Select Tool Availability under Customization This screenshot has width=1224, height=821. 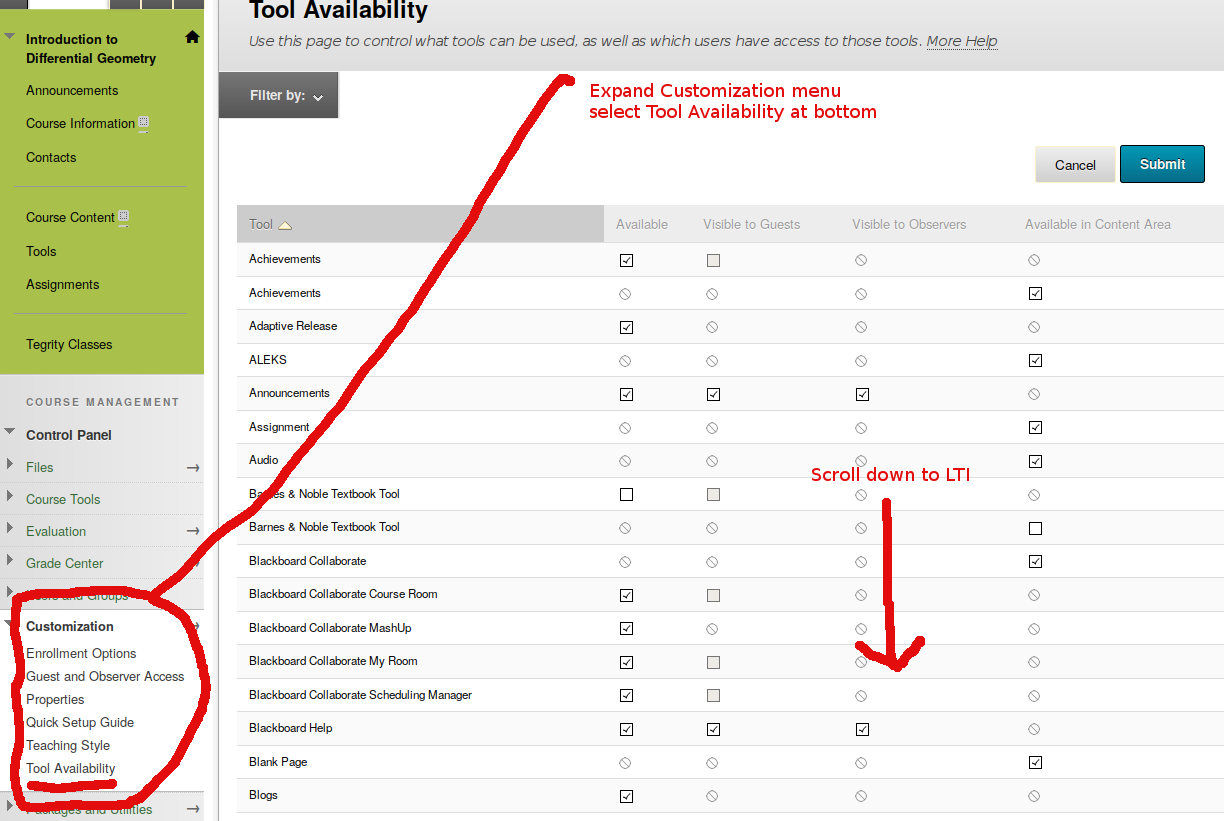pos(71,769)
